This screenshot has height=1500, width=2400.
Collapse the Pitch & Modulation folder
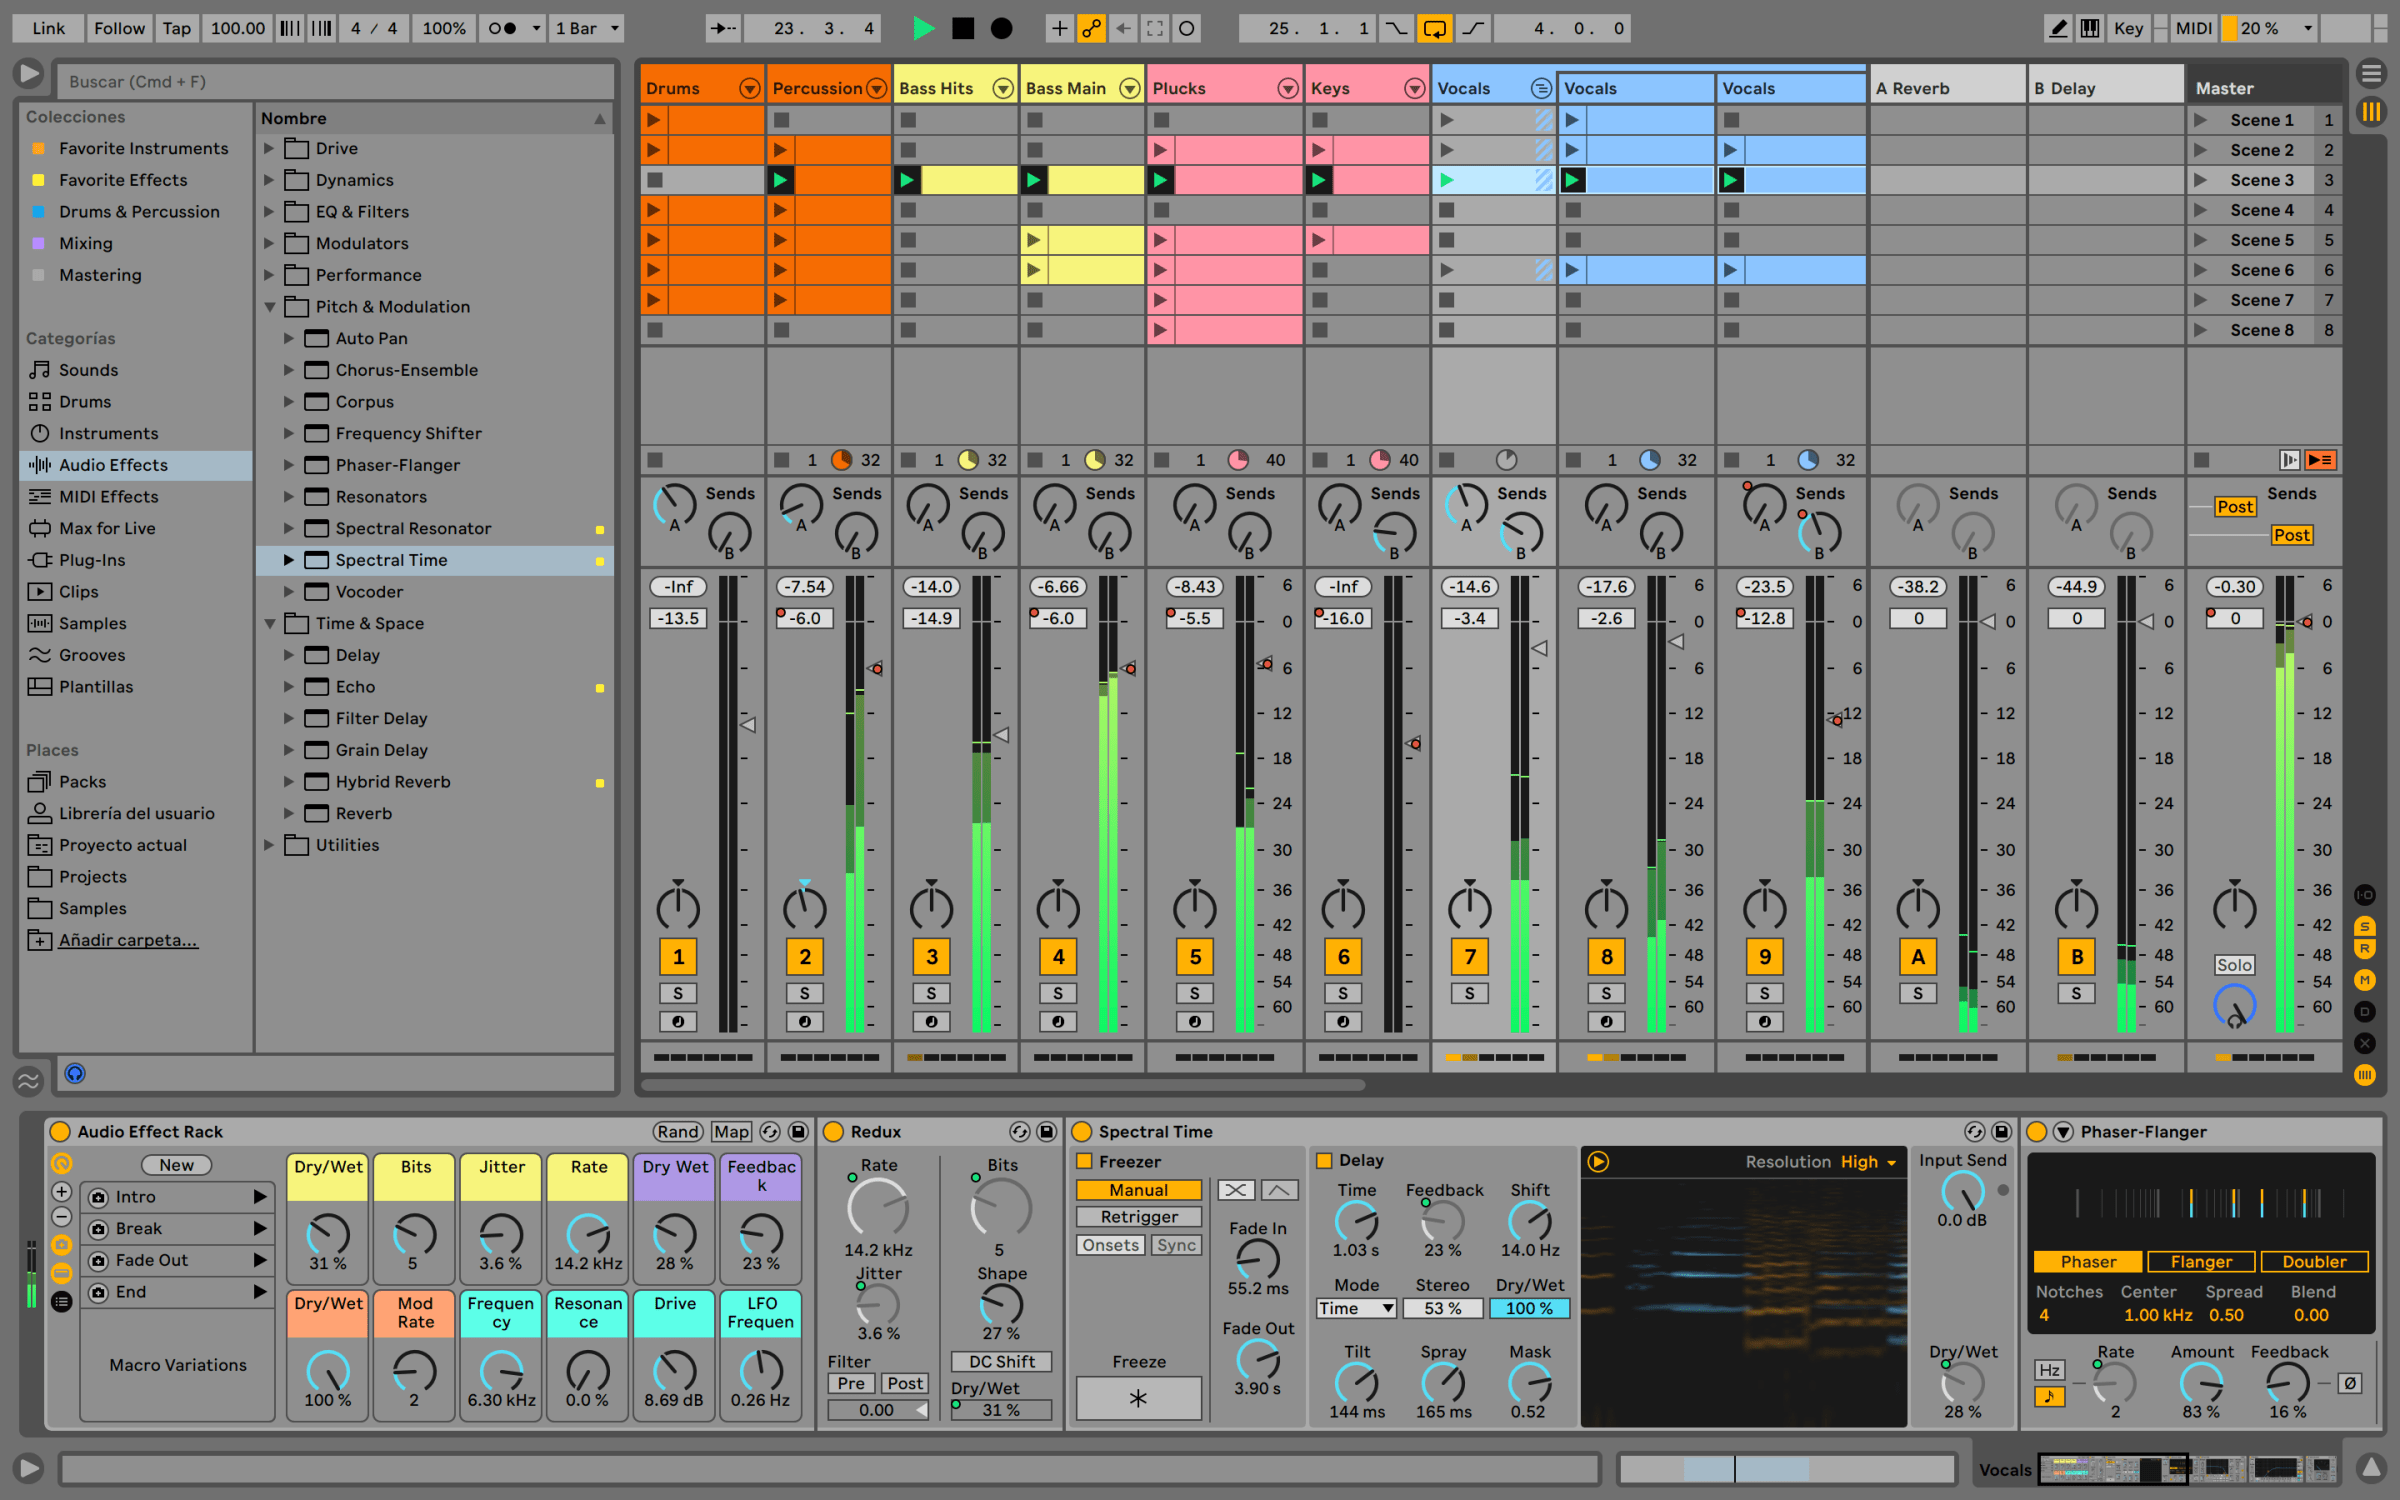(x=269, y=307)
